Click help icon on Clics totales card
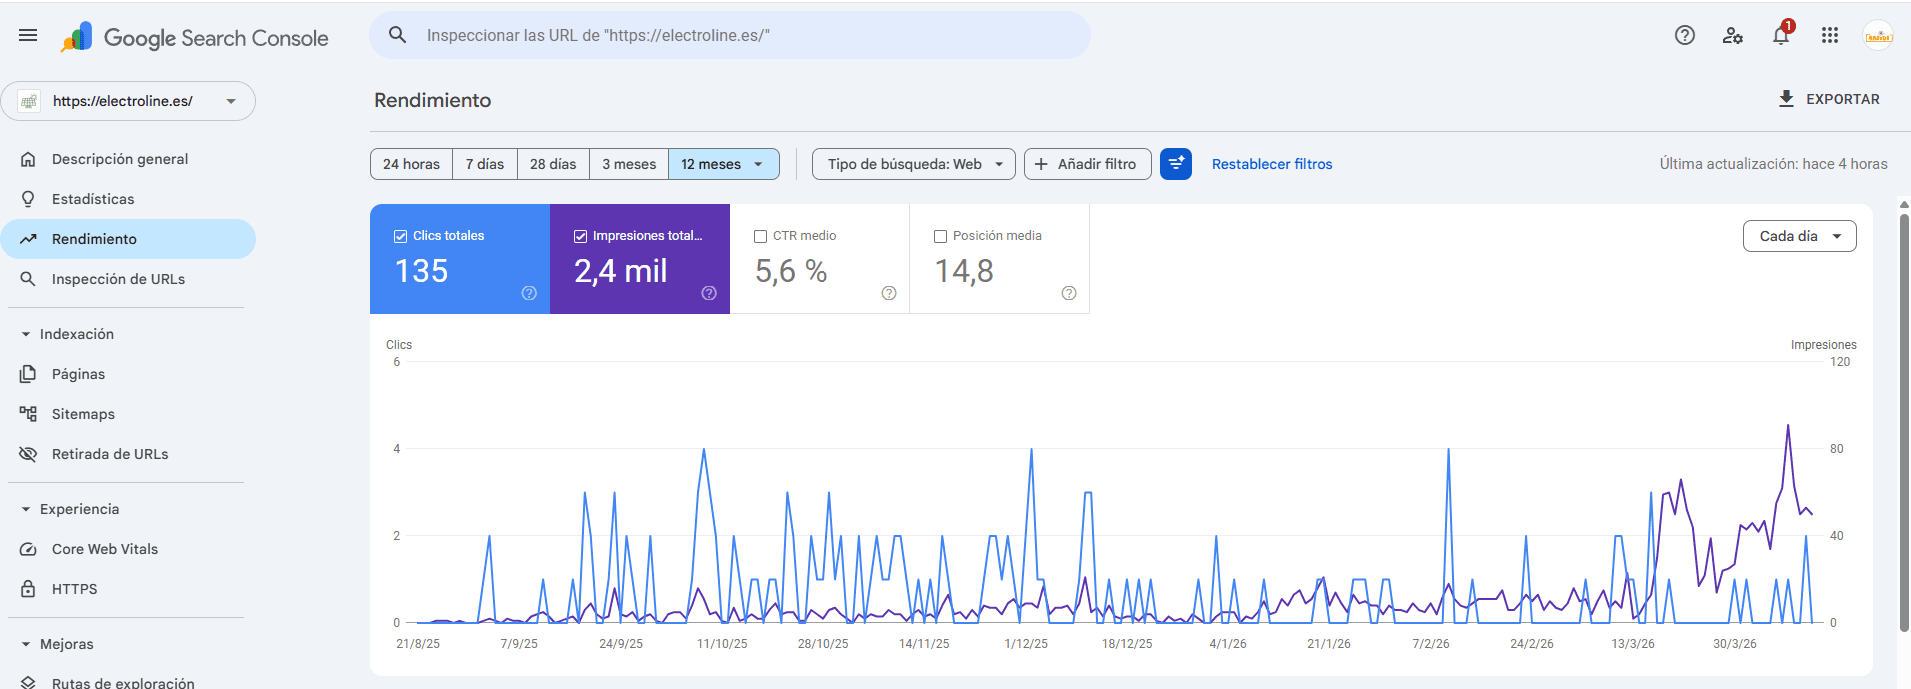The height and width of the screenshot is (689, 1911). (x=529, y=293)
